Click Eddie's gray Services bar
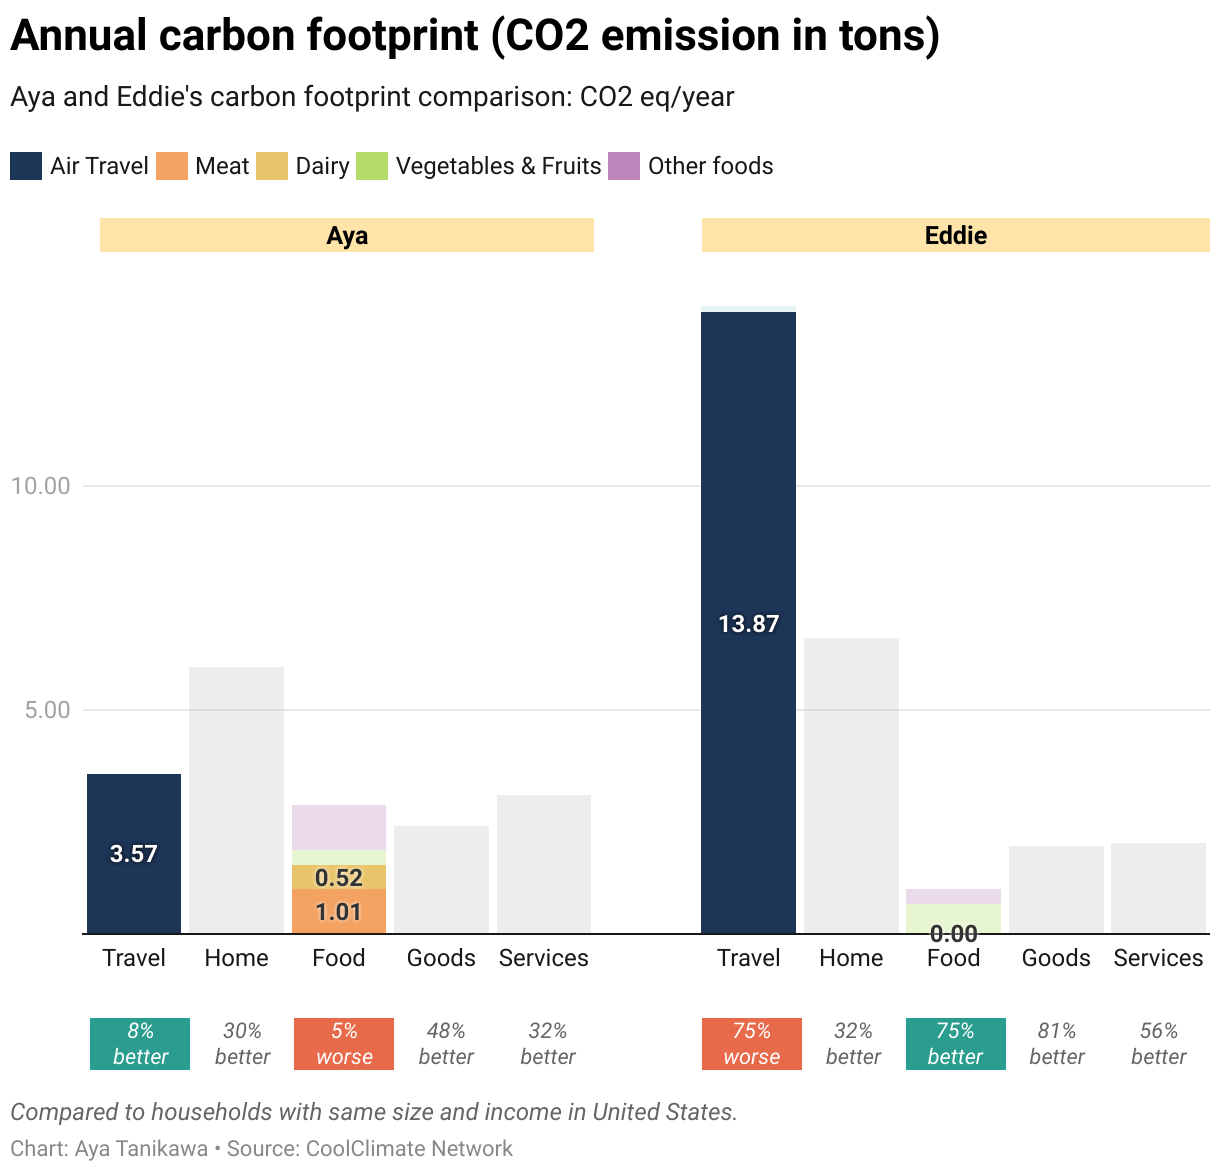Image resolution: width=1220 pixels, height=1172 pixels. tap(1158, 888)
